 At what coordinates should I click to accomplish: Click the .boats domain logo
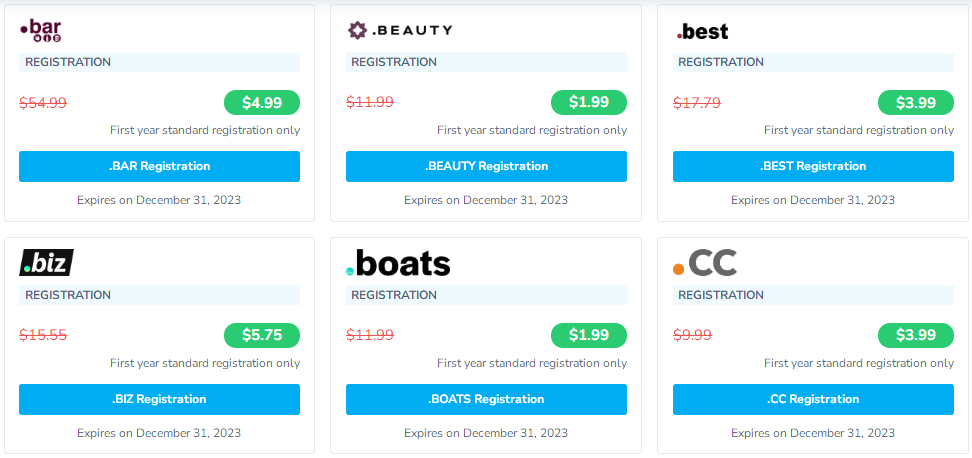[x=398, y=264]
